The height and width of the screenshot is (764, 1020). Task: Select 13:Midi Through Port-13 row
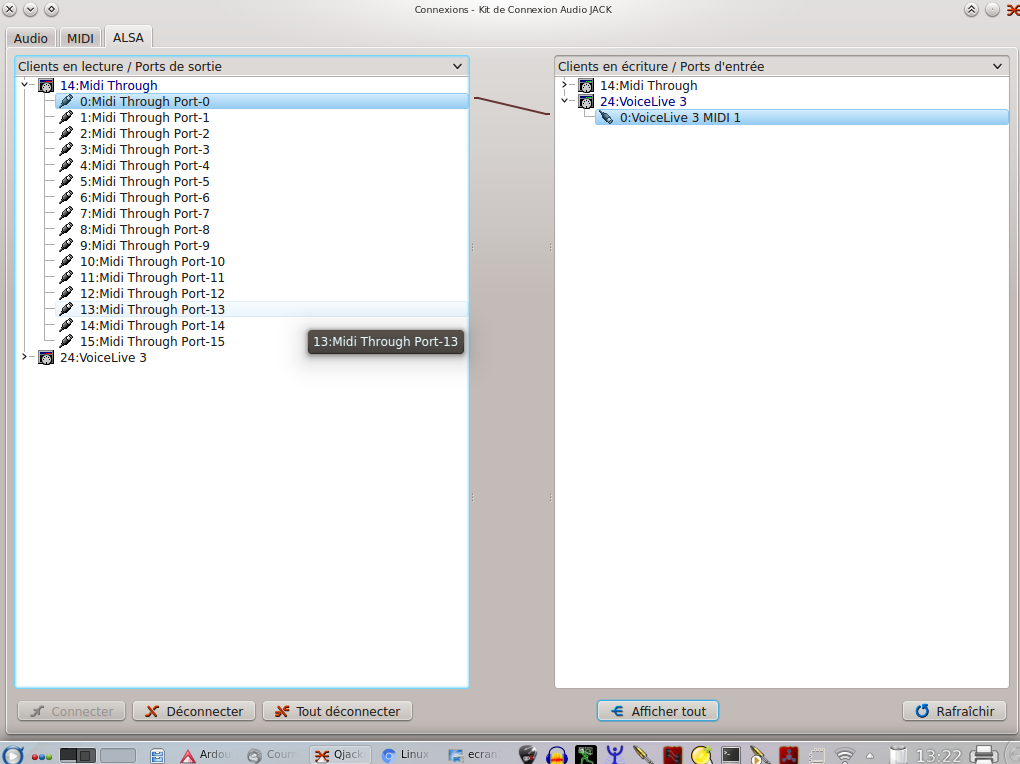pyautogui.click(x=261, y=309)
